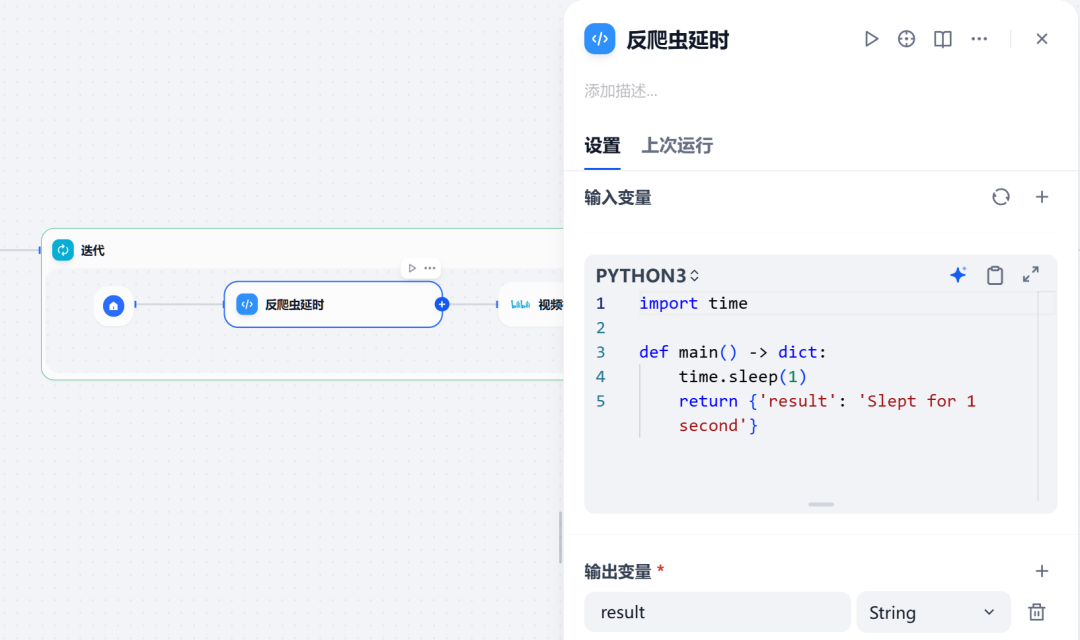Switch to the 设置 tab

tap(602, 146)
